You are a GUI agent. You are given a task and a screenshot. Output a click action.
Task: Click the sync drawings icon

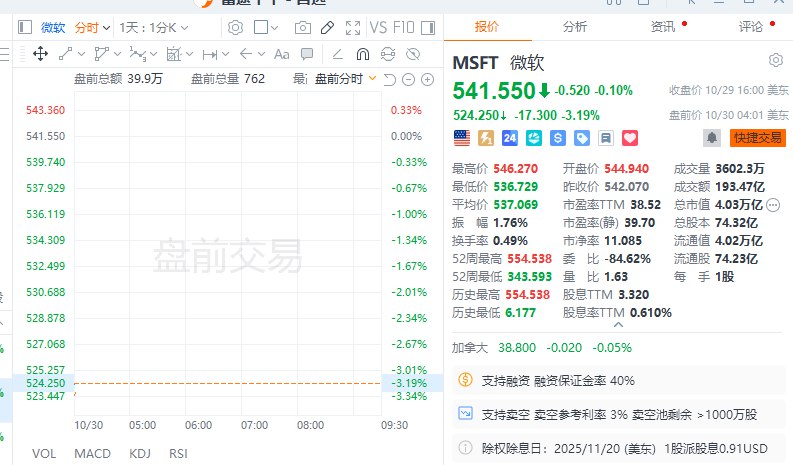point(388,54)
